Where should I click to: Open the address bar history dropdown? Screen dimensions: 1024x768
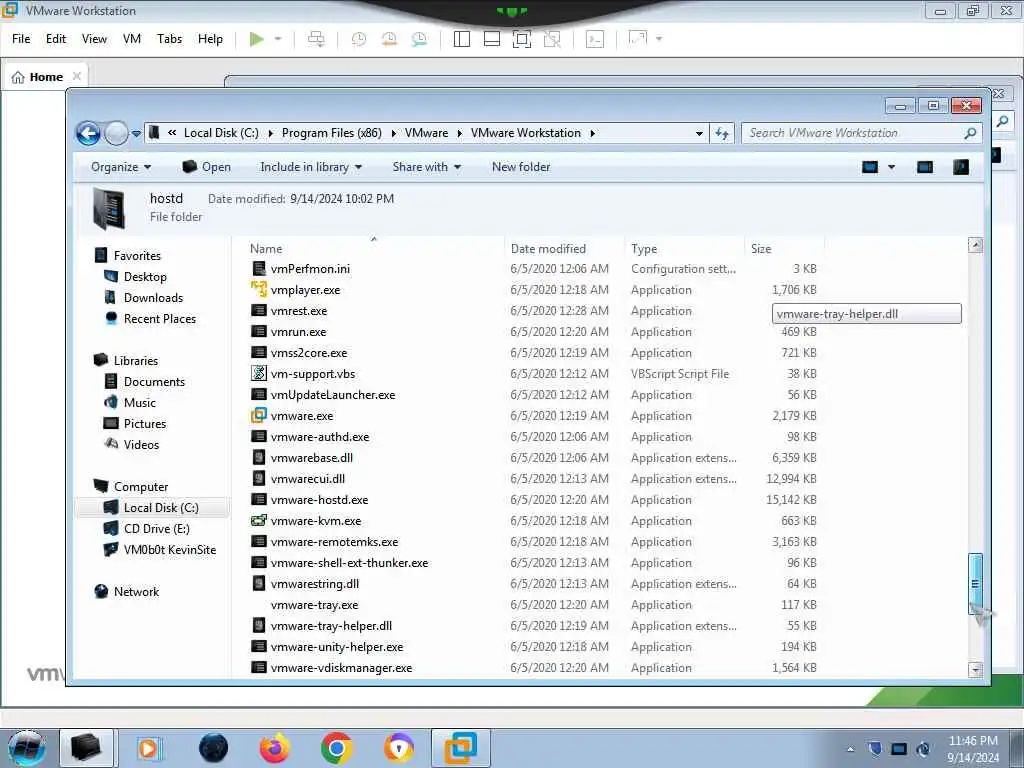tap(699, 133)
